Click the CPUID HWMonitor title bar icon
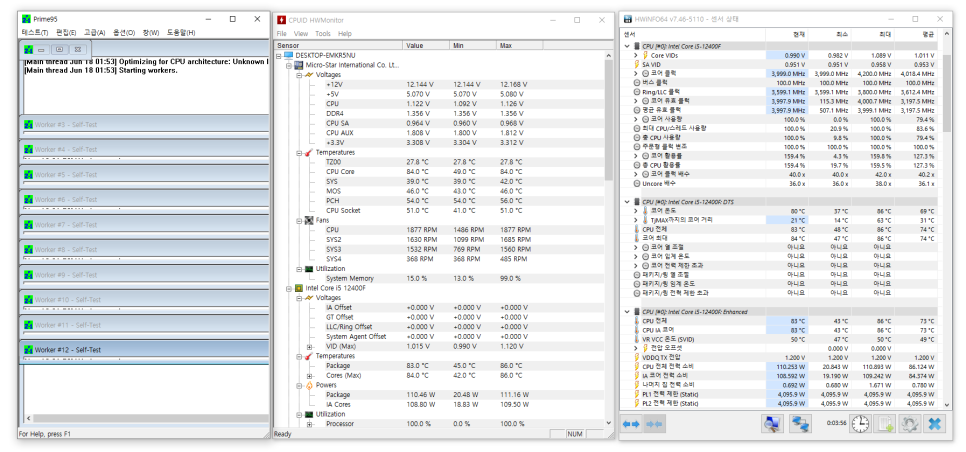This screenshot has width=966, height=452. [x=282, y=20]
